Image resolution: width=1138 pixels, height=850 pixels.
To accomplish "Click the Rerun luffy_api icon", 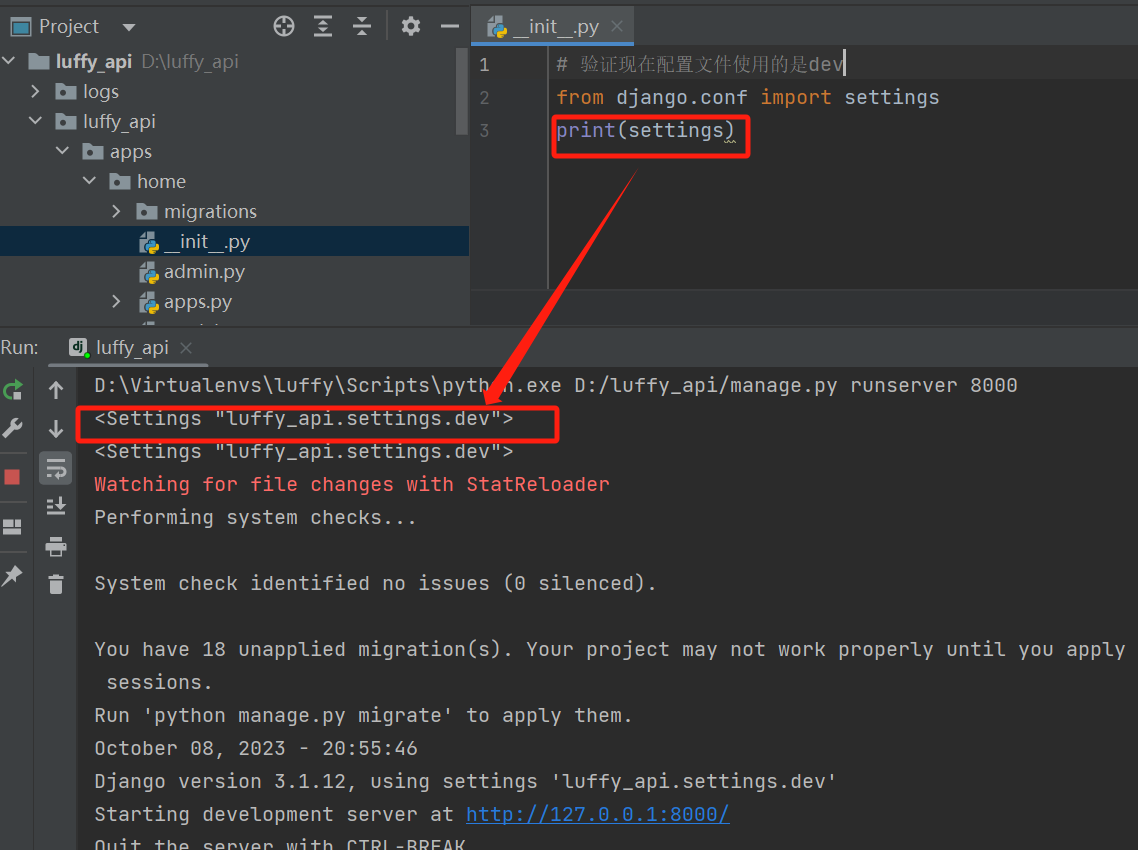I will [13, 391].
